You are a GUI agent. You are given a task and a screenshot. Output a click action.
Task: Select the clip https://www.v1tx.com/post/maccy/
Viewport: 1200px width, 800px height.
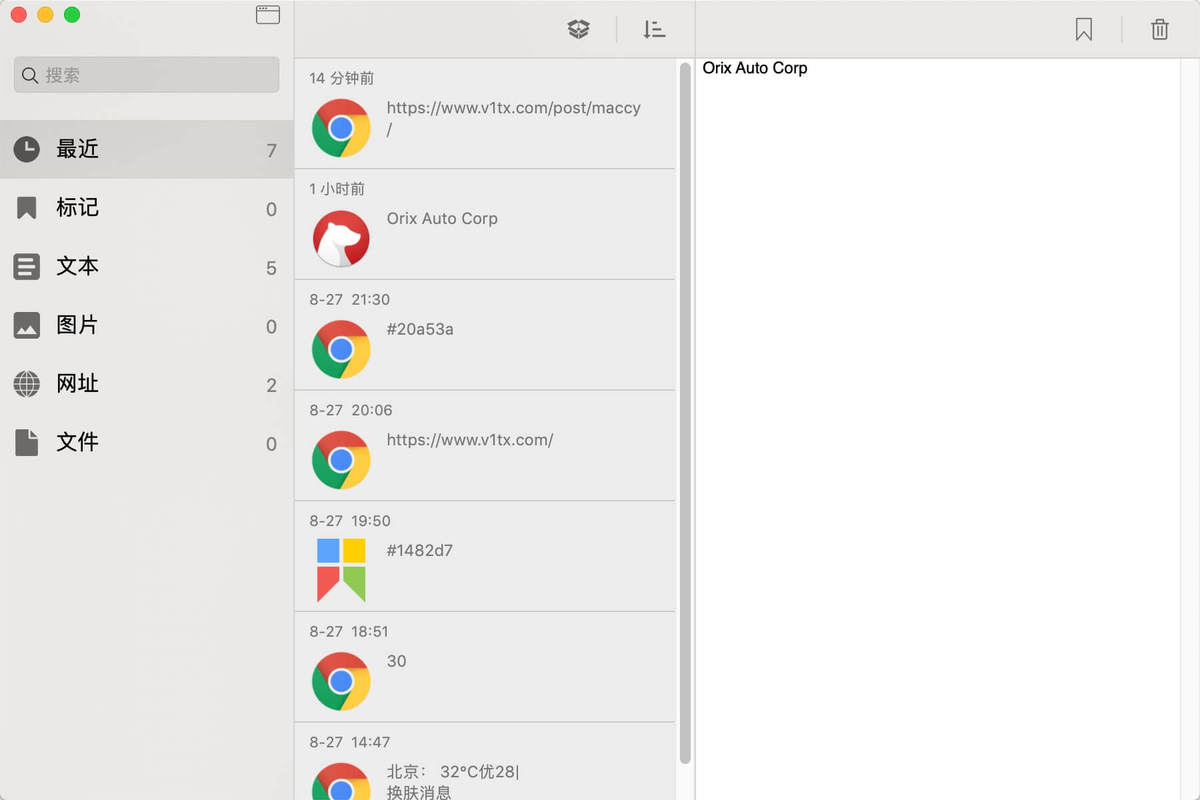coord(485,113)
